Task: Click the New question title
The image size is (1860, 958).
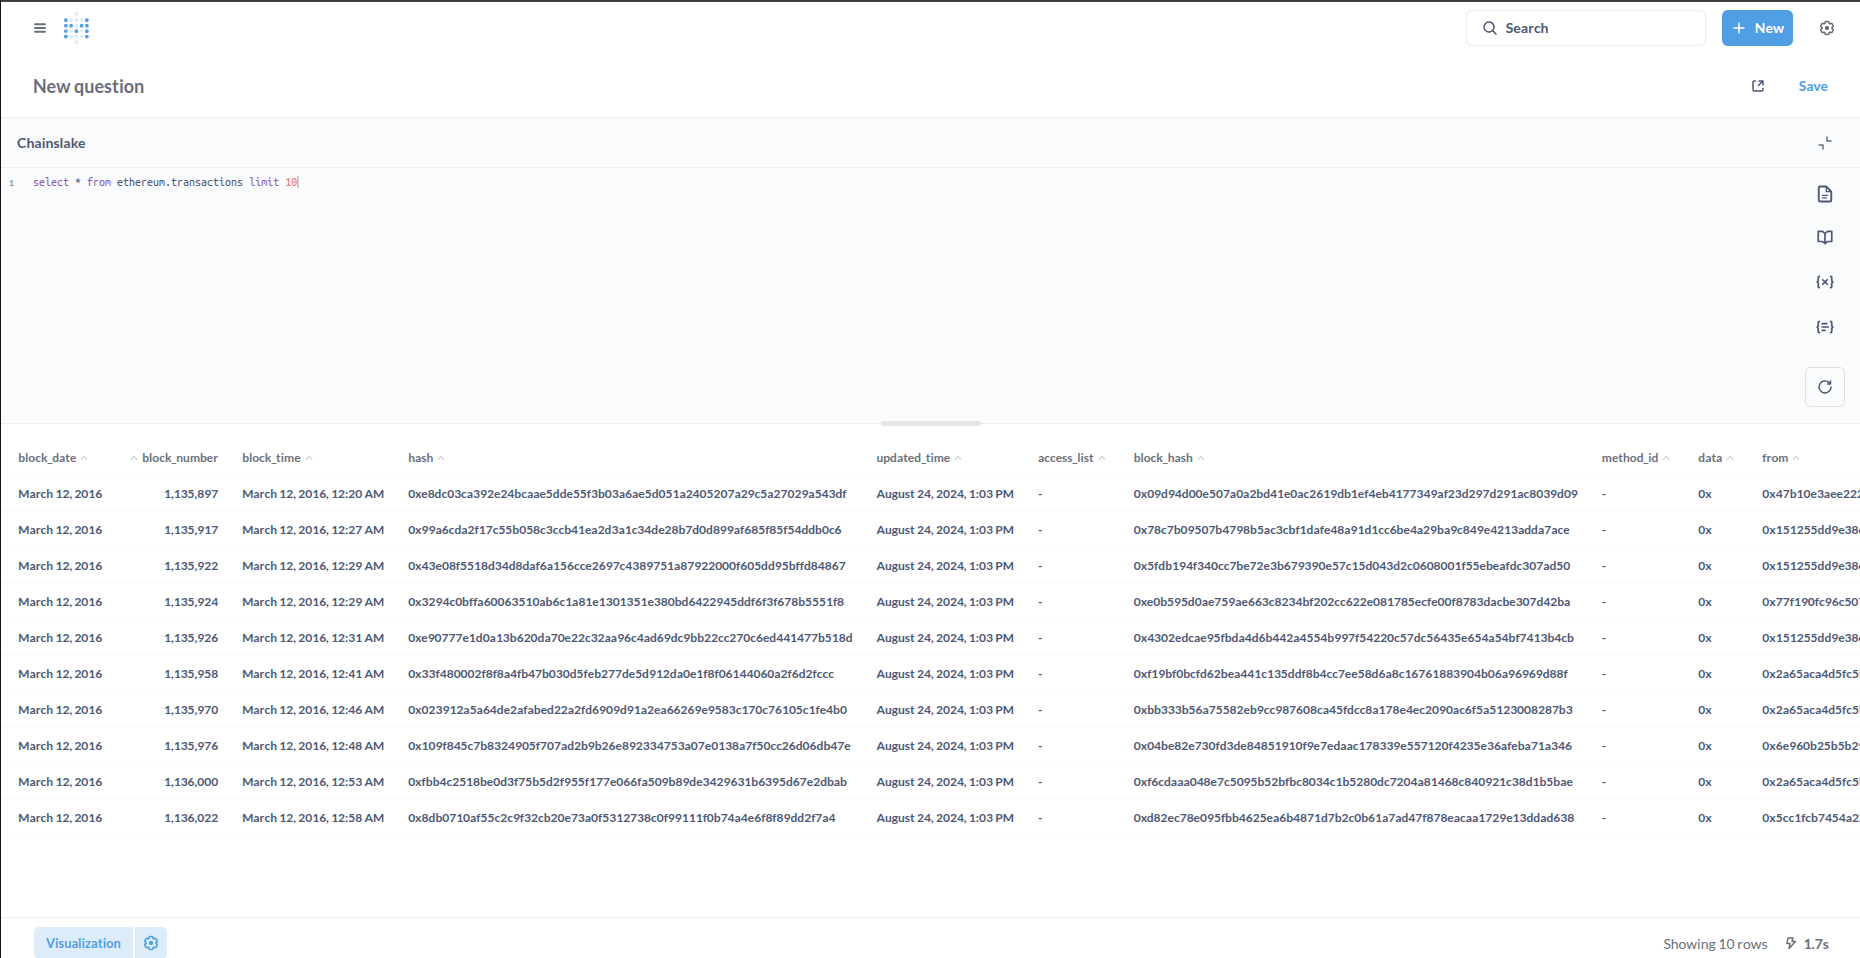Action: [x=88, y=86]
